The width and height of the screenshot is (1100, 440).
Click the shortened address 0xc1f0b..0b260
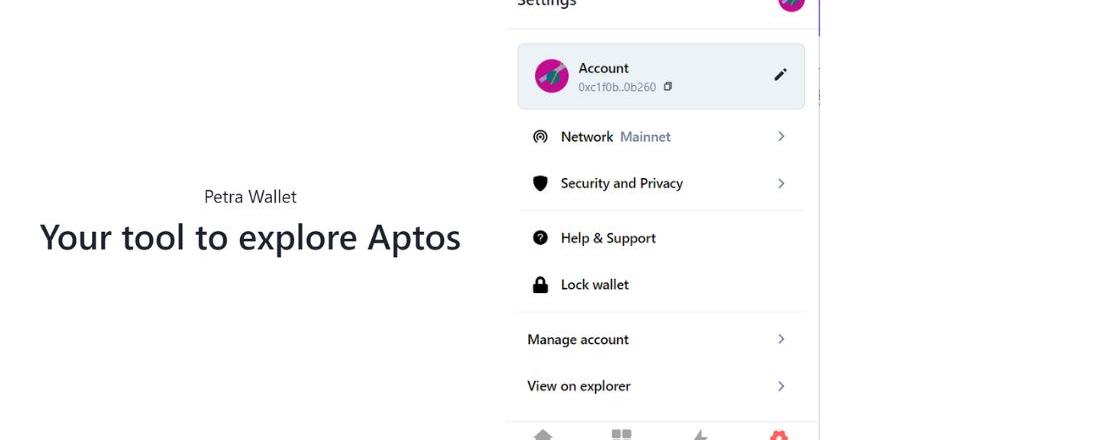(617, 88)
